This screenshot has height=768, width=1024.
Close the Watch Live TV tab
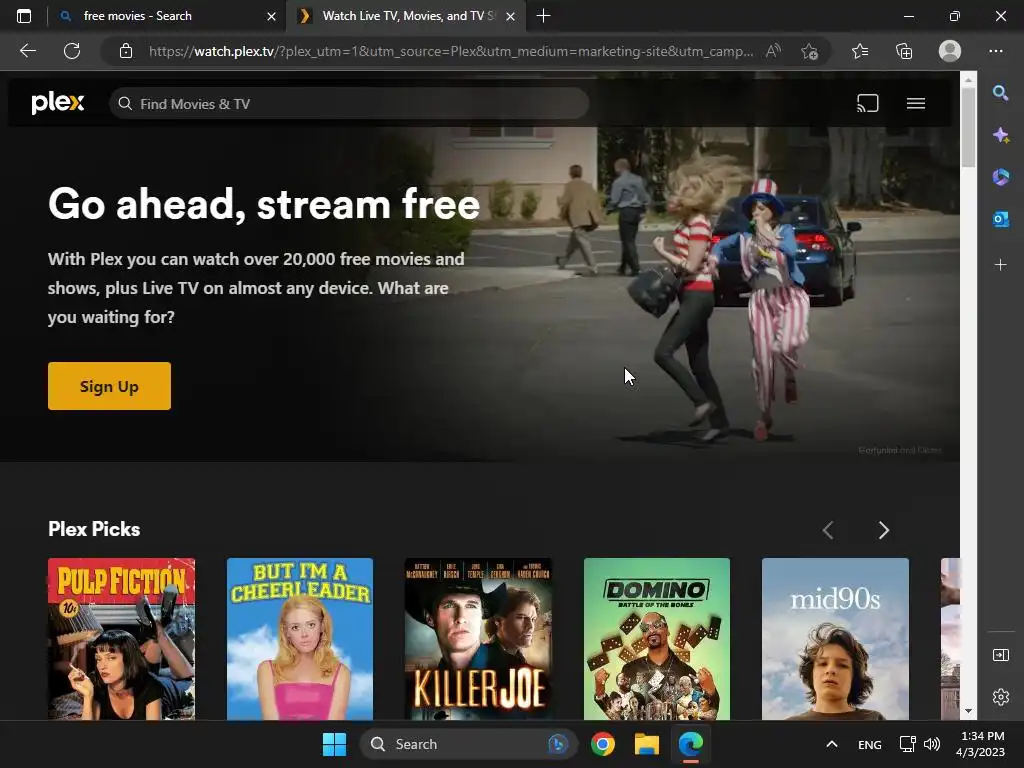coord(511,16)
